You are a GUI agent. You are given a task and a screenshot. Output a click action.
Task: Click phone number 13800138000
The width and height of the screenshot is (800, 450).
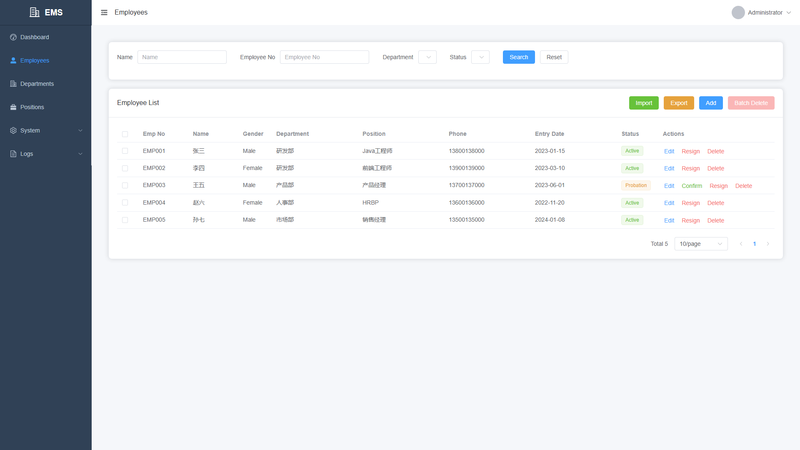(x=466, y=151)
